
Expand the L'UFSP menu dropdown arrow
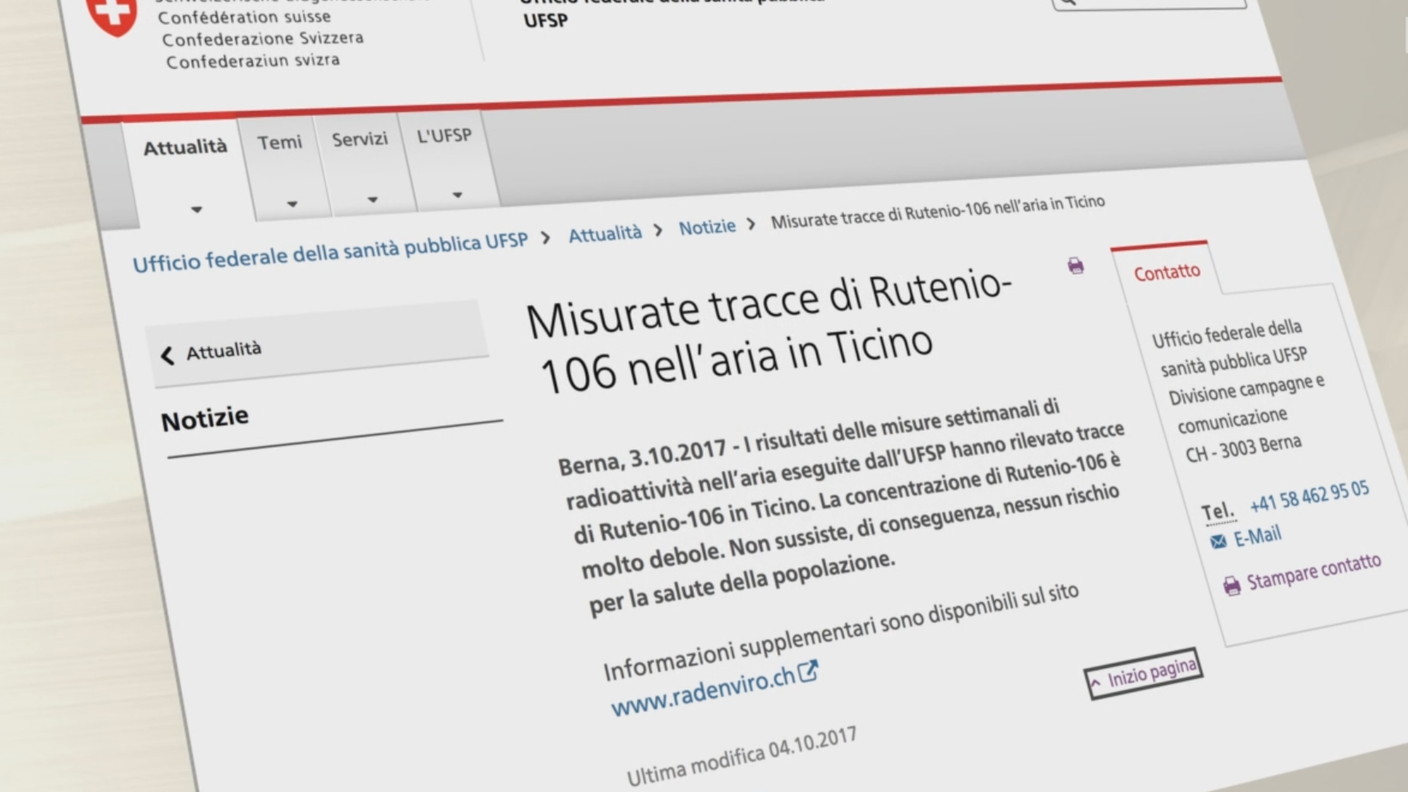coord(457,194)
